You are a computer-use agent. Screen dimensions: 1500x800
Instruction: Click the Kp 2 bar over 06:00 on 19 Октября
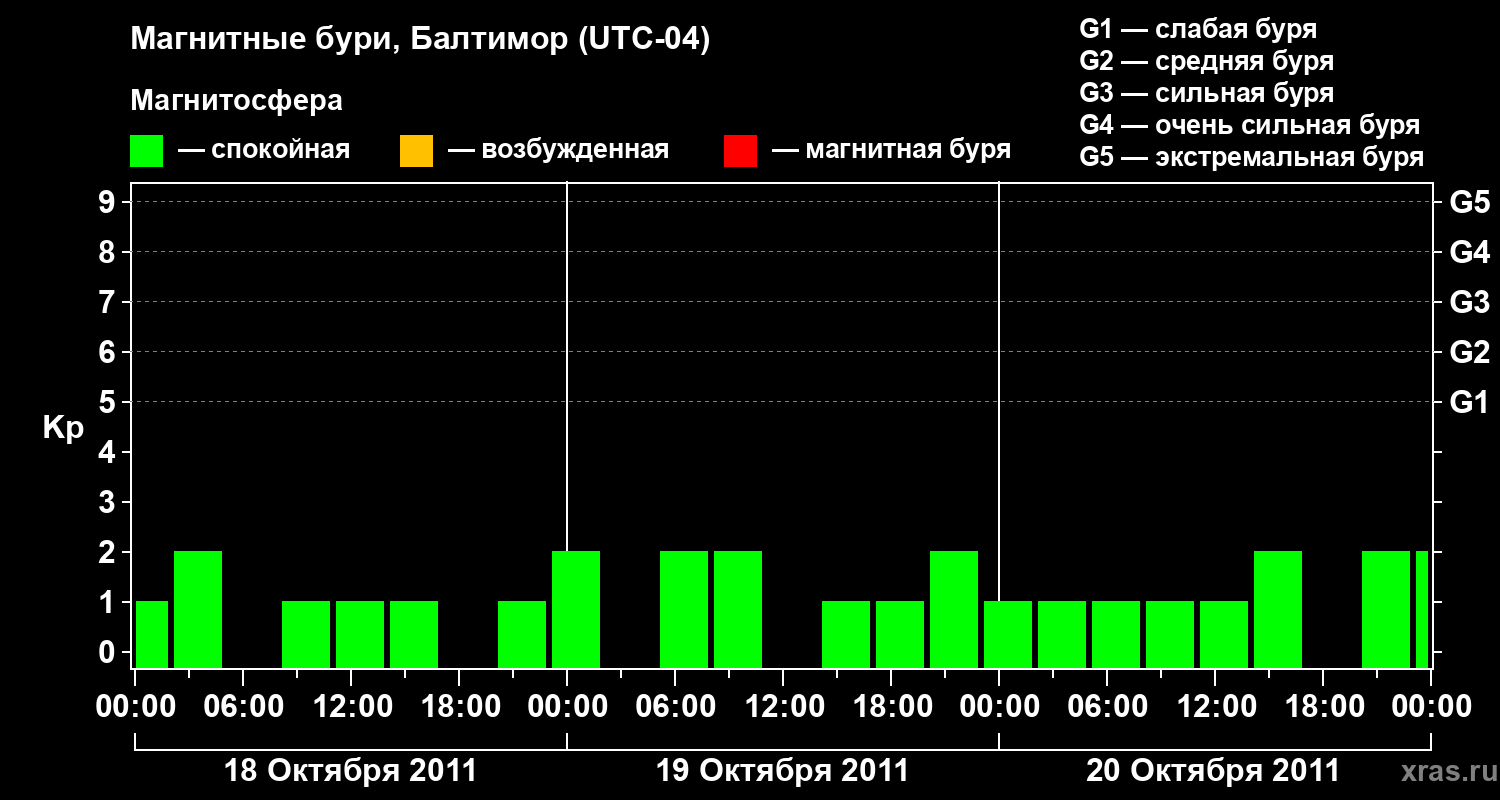click(x=684, y=609)
